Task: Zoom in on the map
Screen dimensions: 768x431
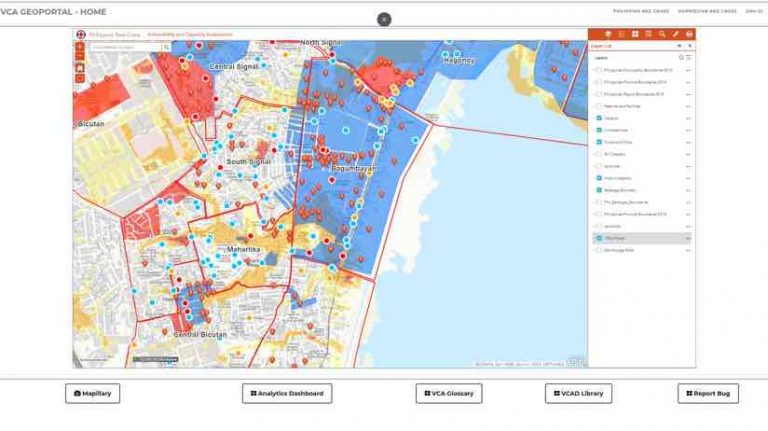Action: [80, 47]
